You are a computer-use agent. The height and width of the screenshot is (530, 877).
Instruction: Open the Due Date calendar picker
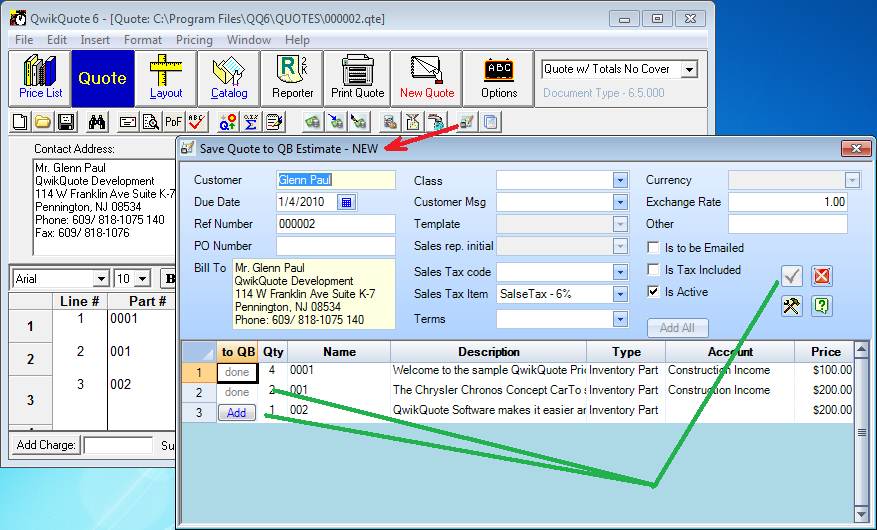point(346,202)
